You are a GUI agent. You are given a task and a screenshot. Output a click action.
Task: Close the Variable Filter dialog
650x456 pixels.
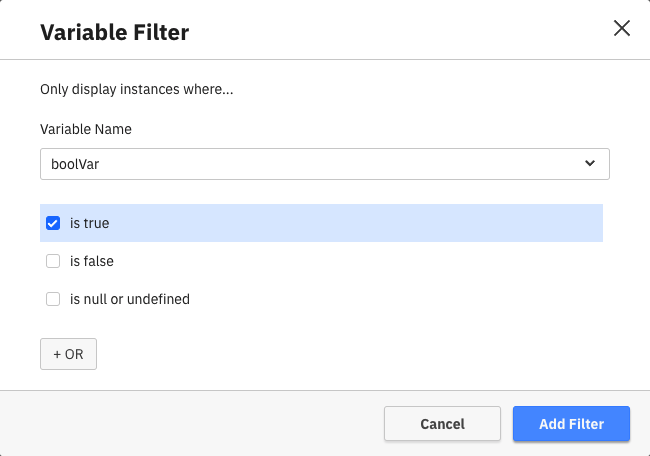click(622, 28)
